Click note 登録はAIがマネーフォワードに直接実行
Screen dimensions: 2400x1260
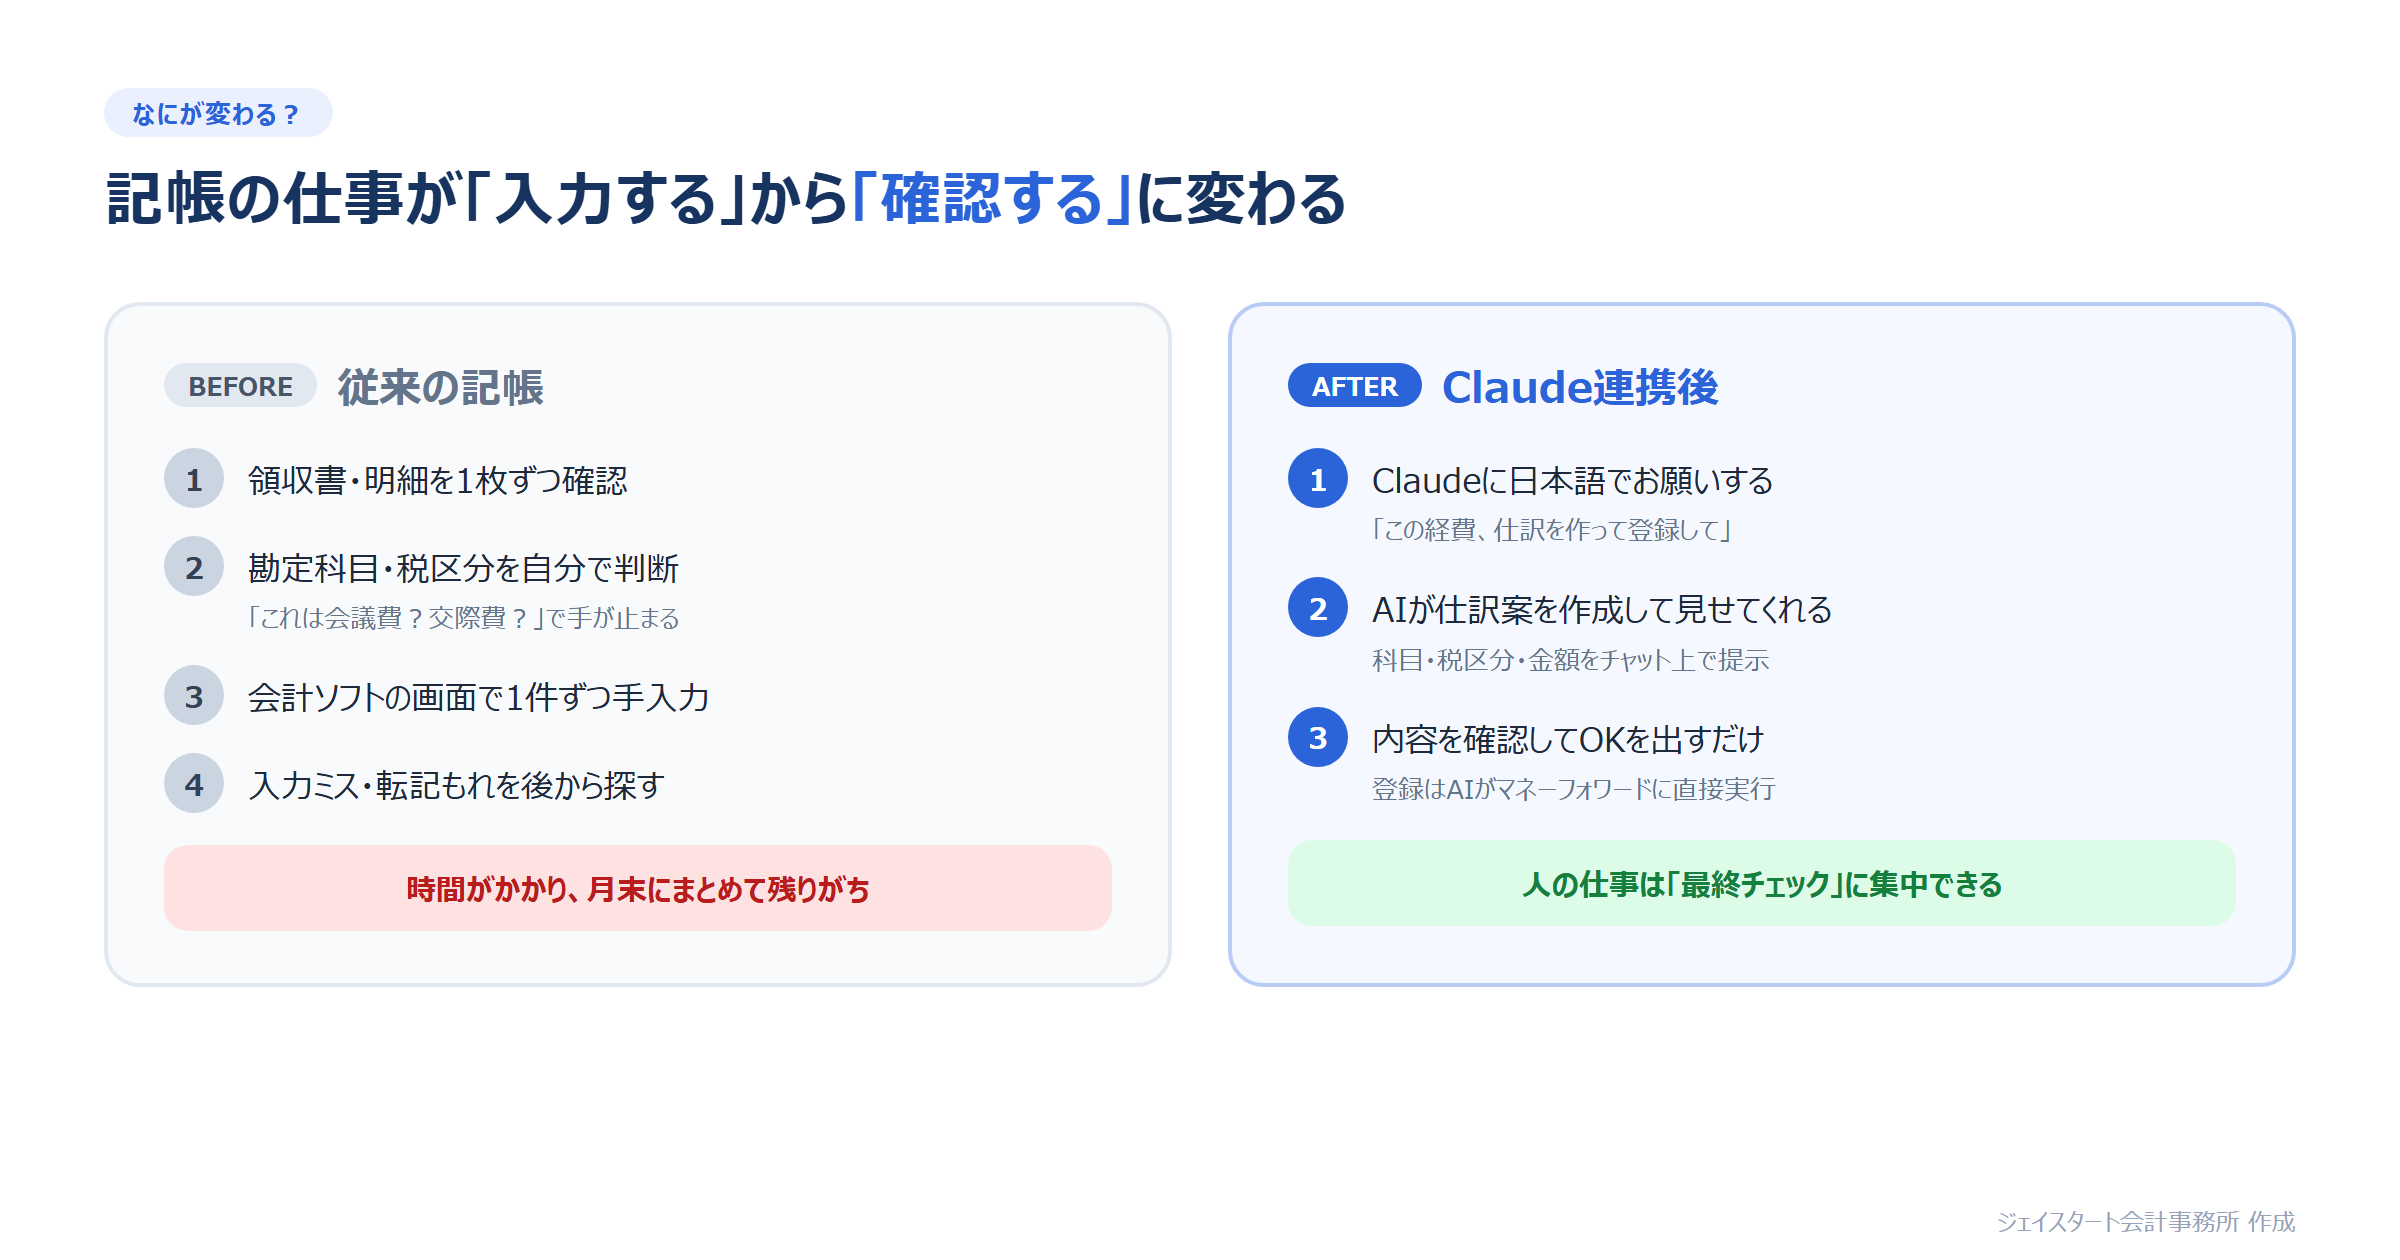(1574, 788)
